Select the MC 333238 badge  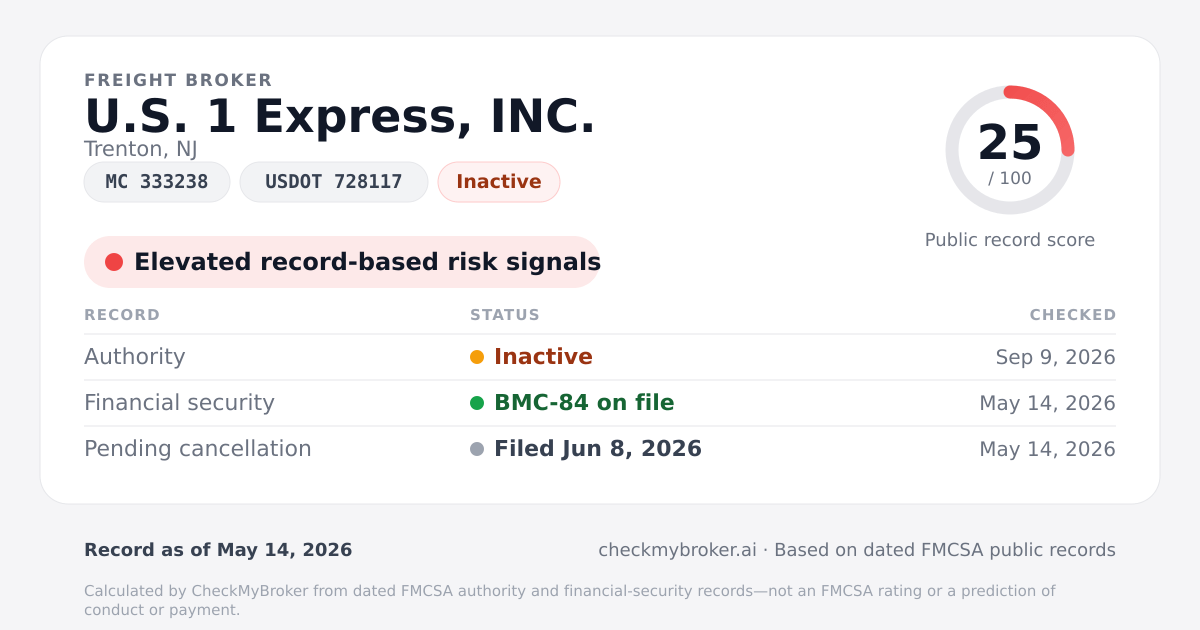pos(157,182)
